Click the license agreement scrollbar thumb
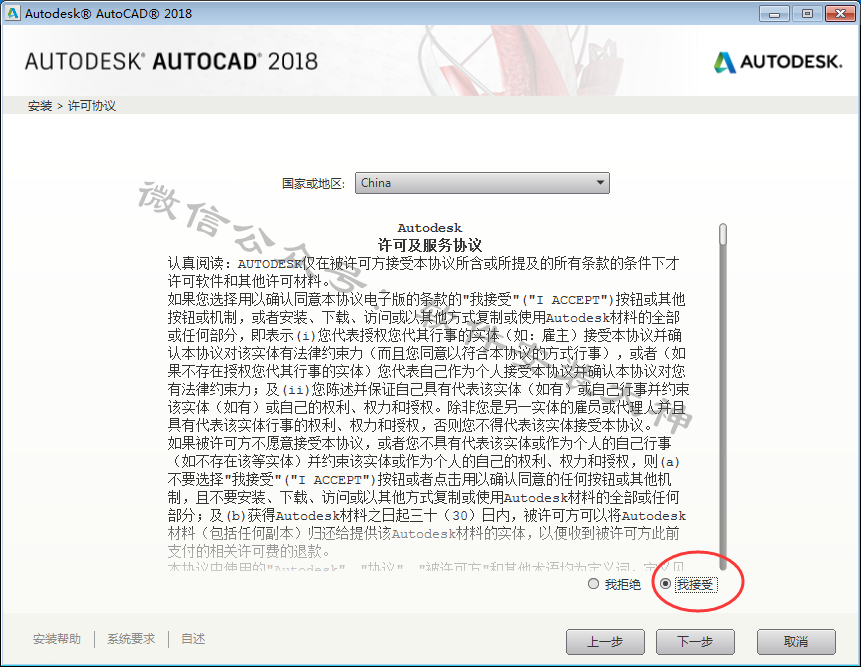This screenshot has height=667, width=861. pos(723,234)
